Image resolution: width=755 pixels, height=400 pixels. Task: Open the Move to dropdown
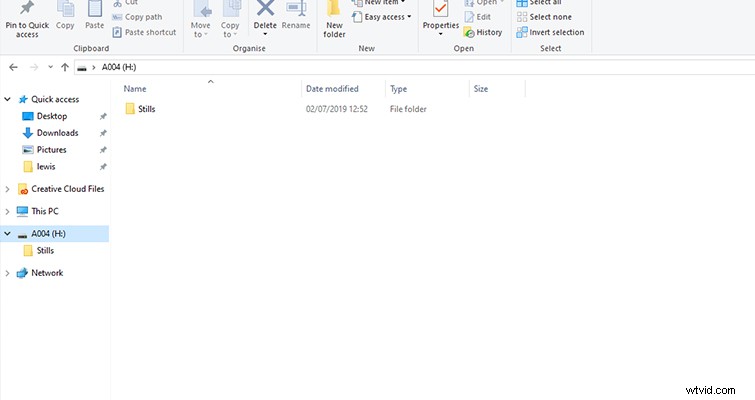pos(201,20)
